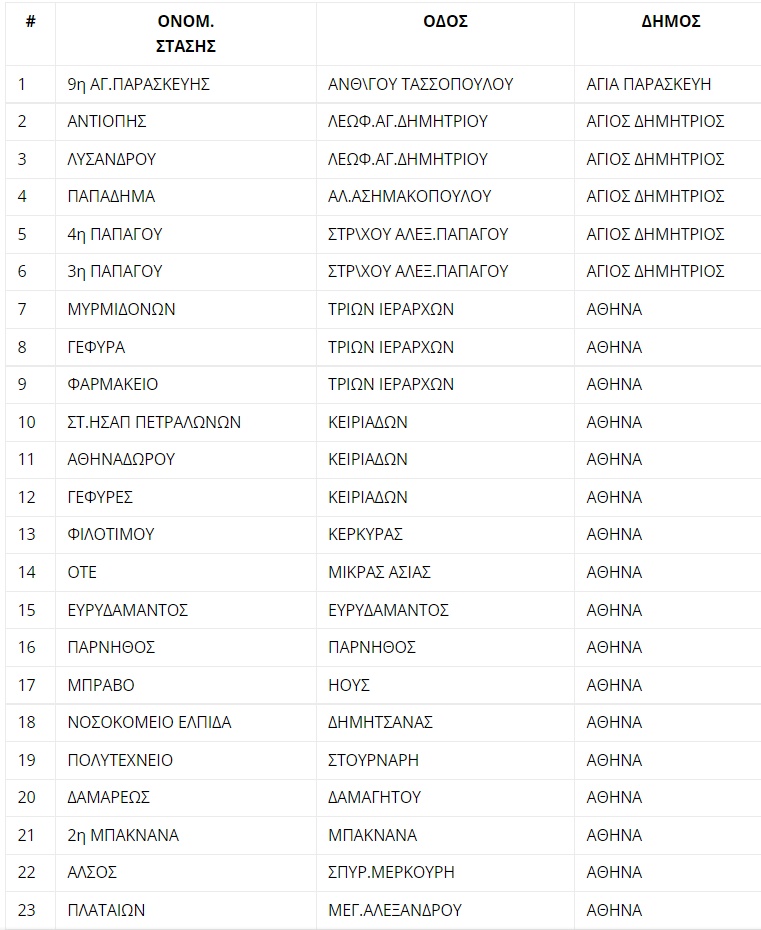The image size is (761, 930).
Task: Select the ΠΟΛΥΤΕΧΝΕΙΟ stop row
Action: 383,760
